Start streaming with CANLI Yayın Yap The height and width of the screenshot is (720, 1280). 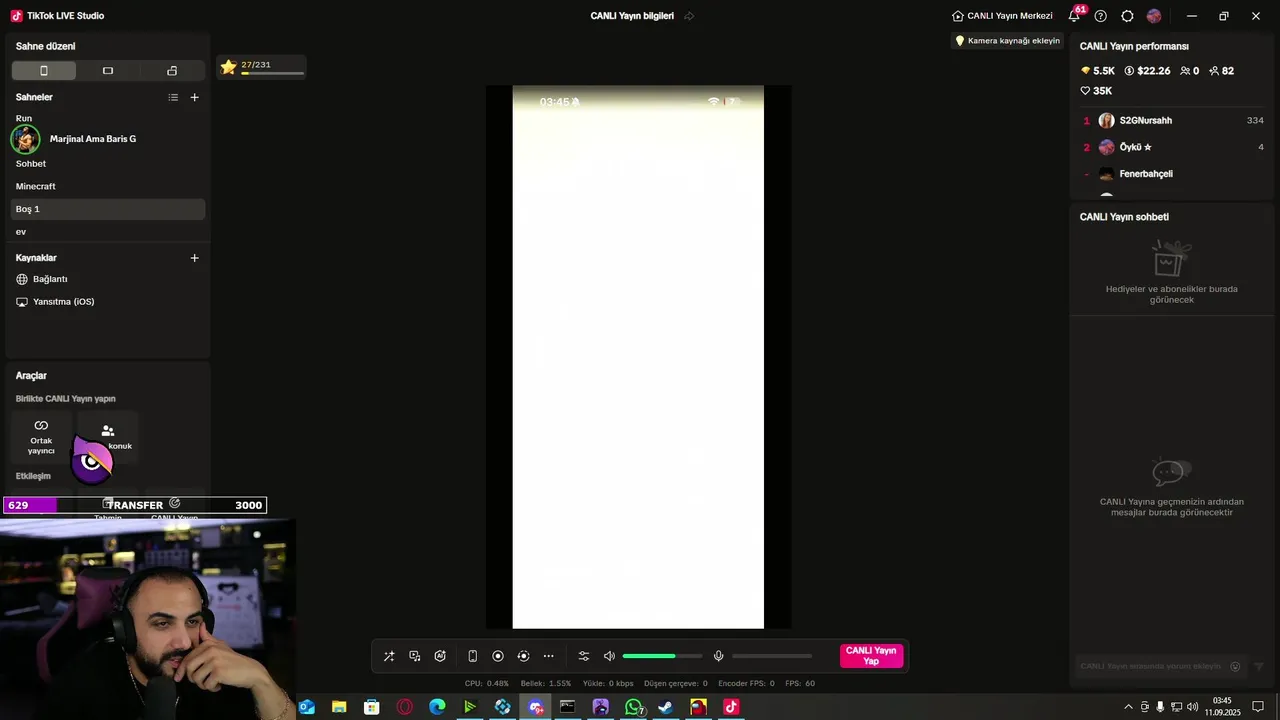[871, 656]
